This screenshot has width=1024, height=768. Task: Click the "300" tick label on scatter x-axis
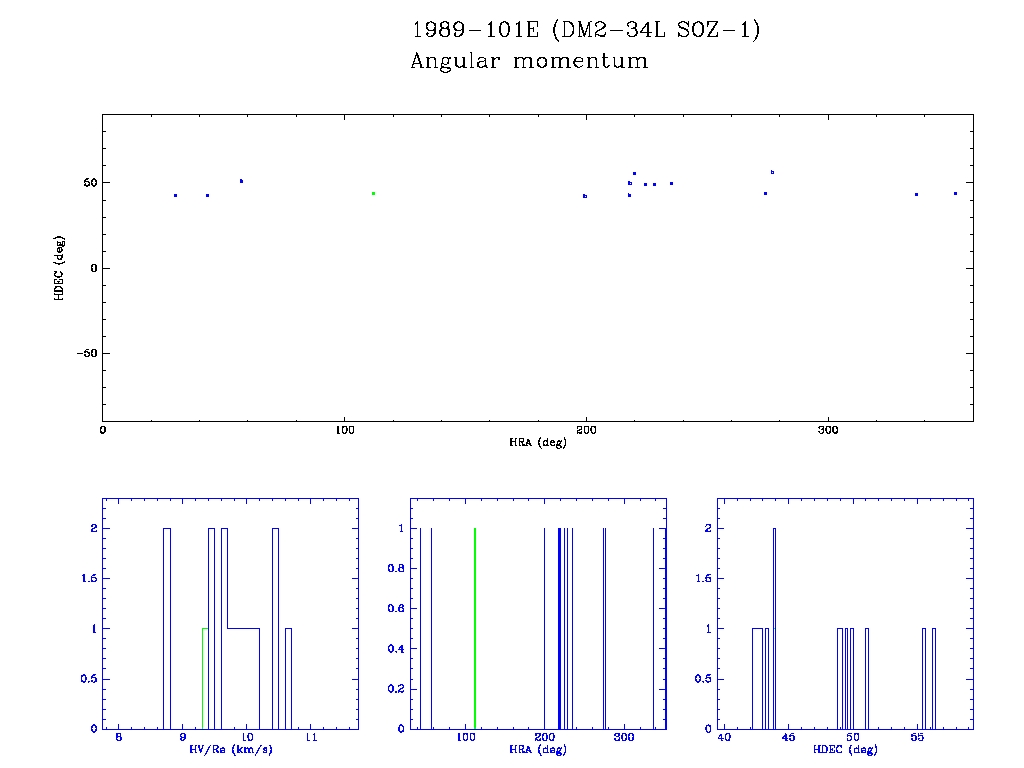tap(827, 430)
